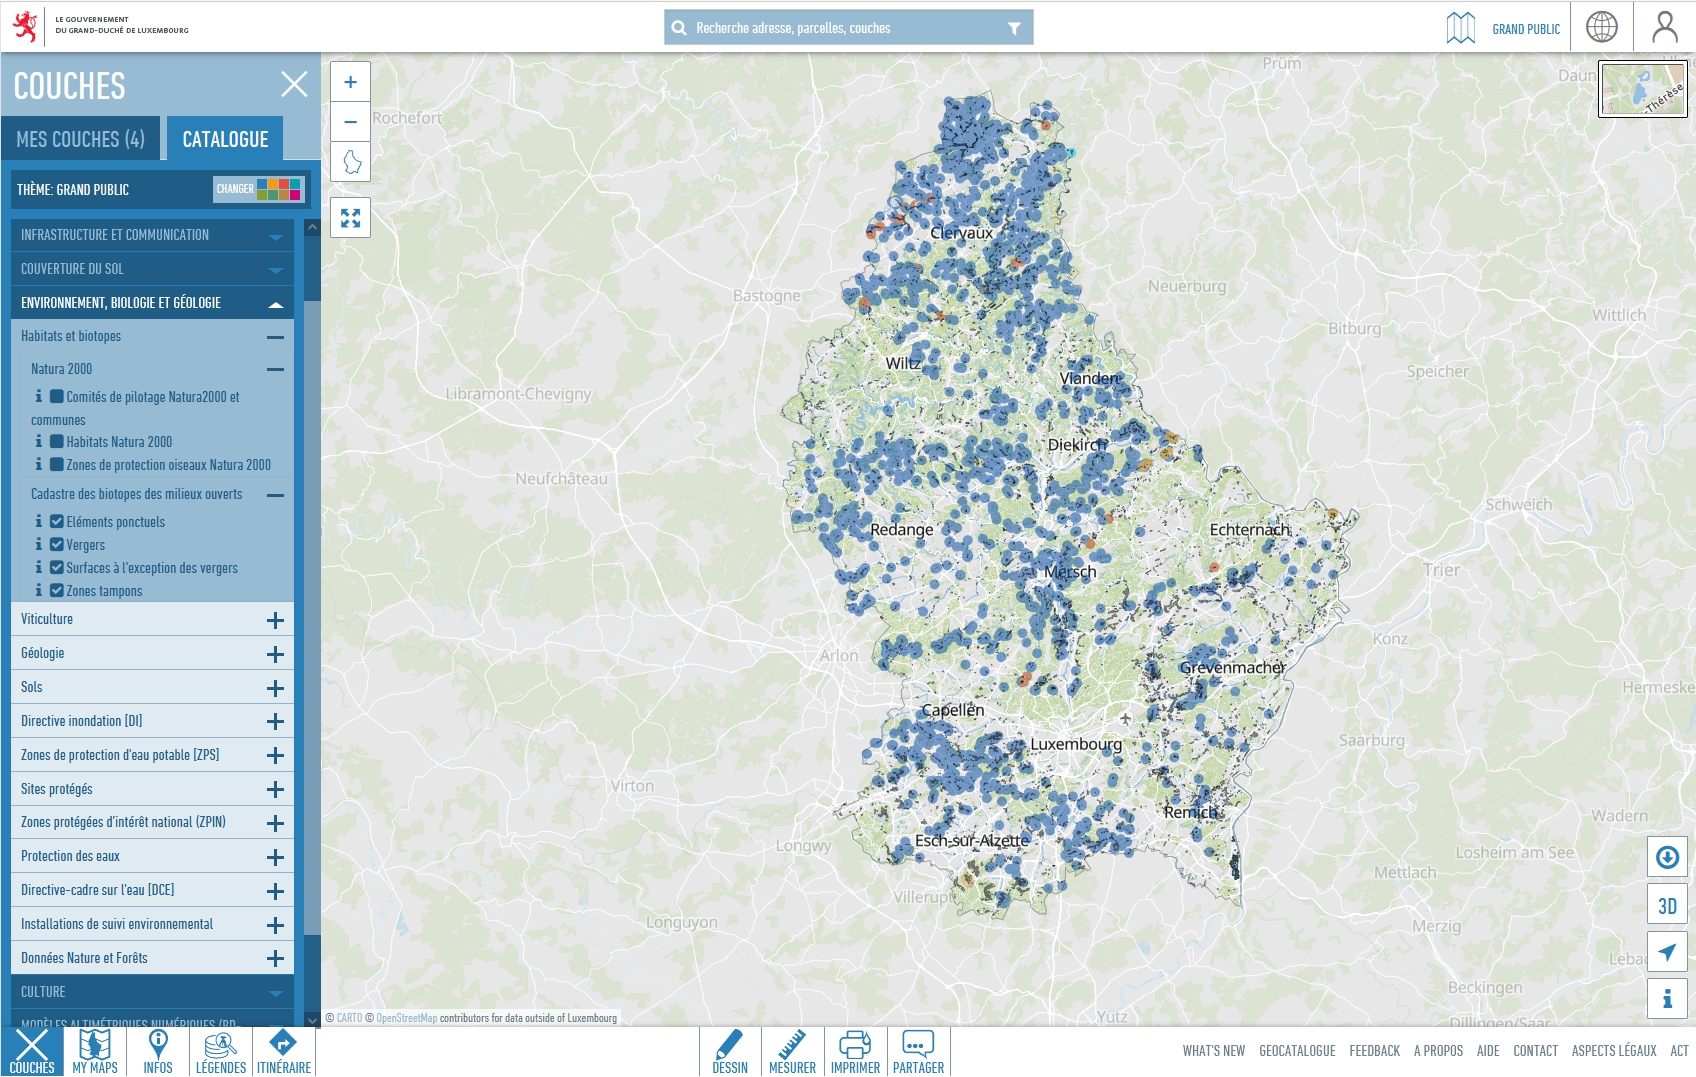Switch to Mes Couches (4) tab

coord(81,139)
